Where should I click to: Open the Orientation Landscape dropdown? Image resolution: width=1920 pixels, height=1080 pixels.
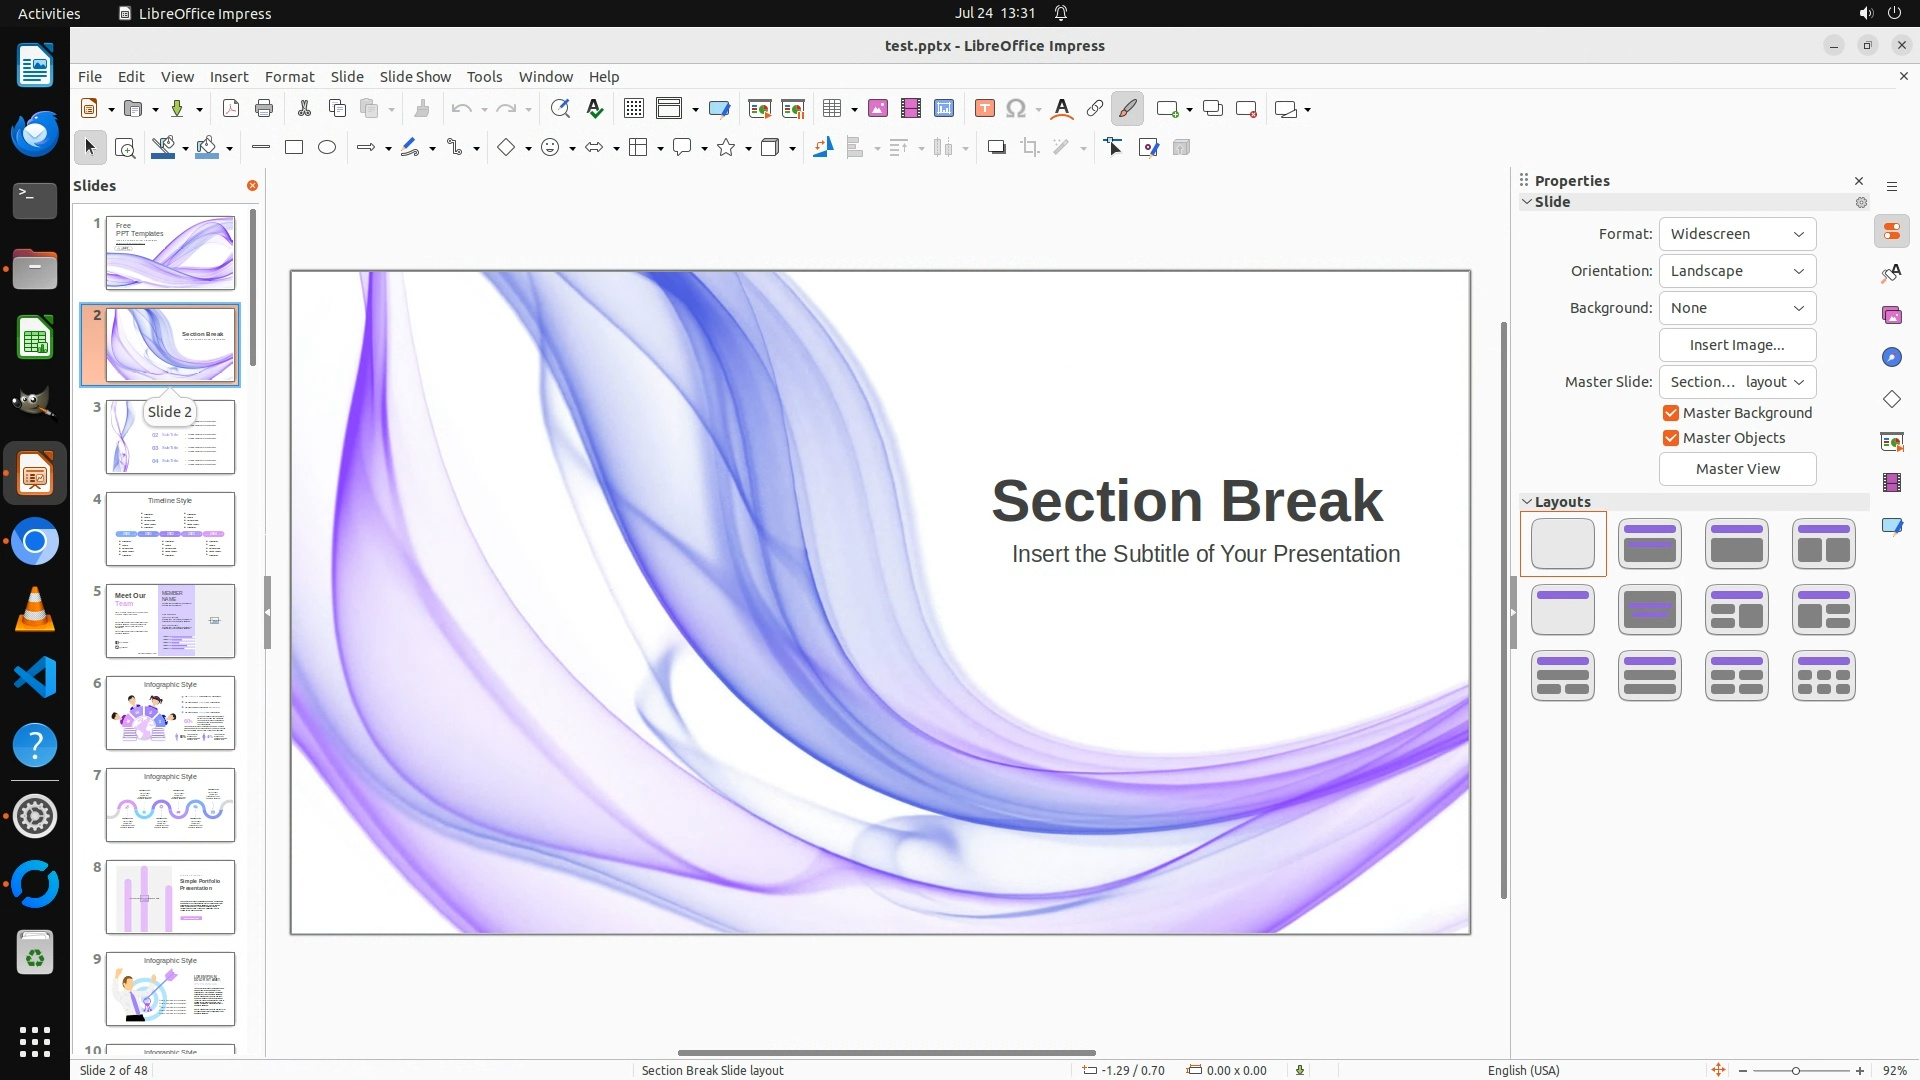[1737, 271]
